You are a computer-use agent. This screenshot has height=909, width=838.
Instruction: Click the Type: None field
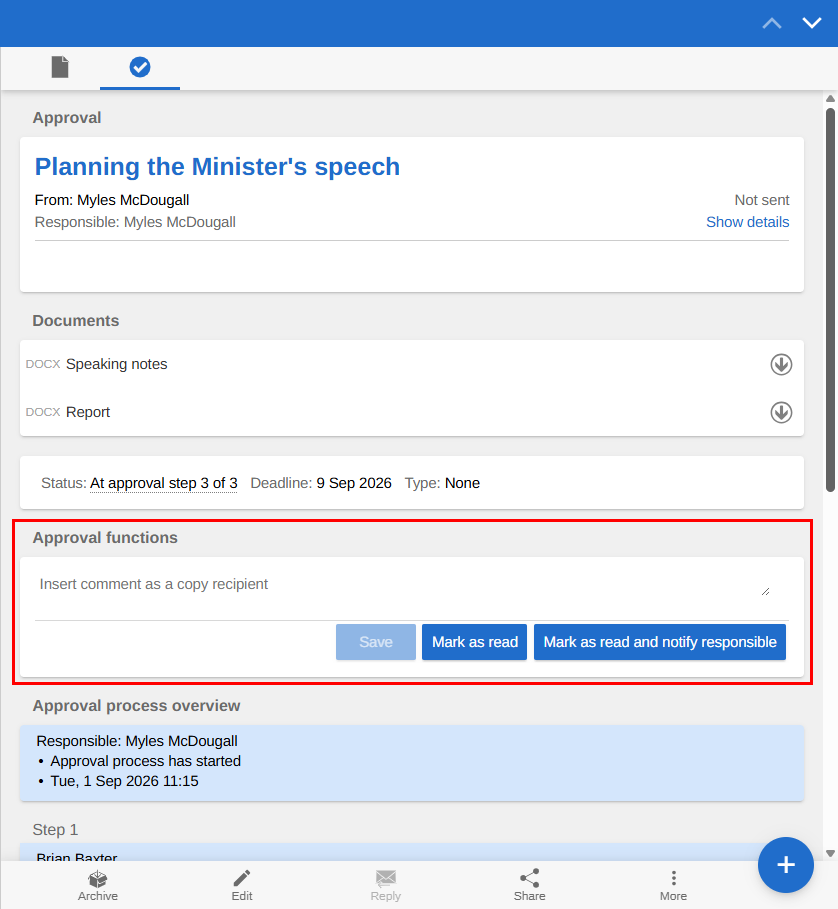442,483
